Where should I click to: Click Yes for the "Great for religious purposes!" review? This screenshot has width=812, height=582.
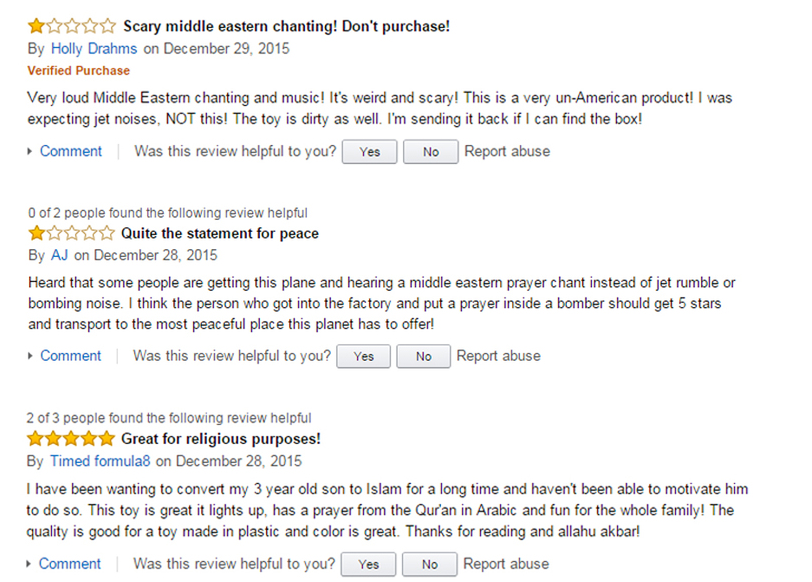coord(369,564)
